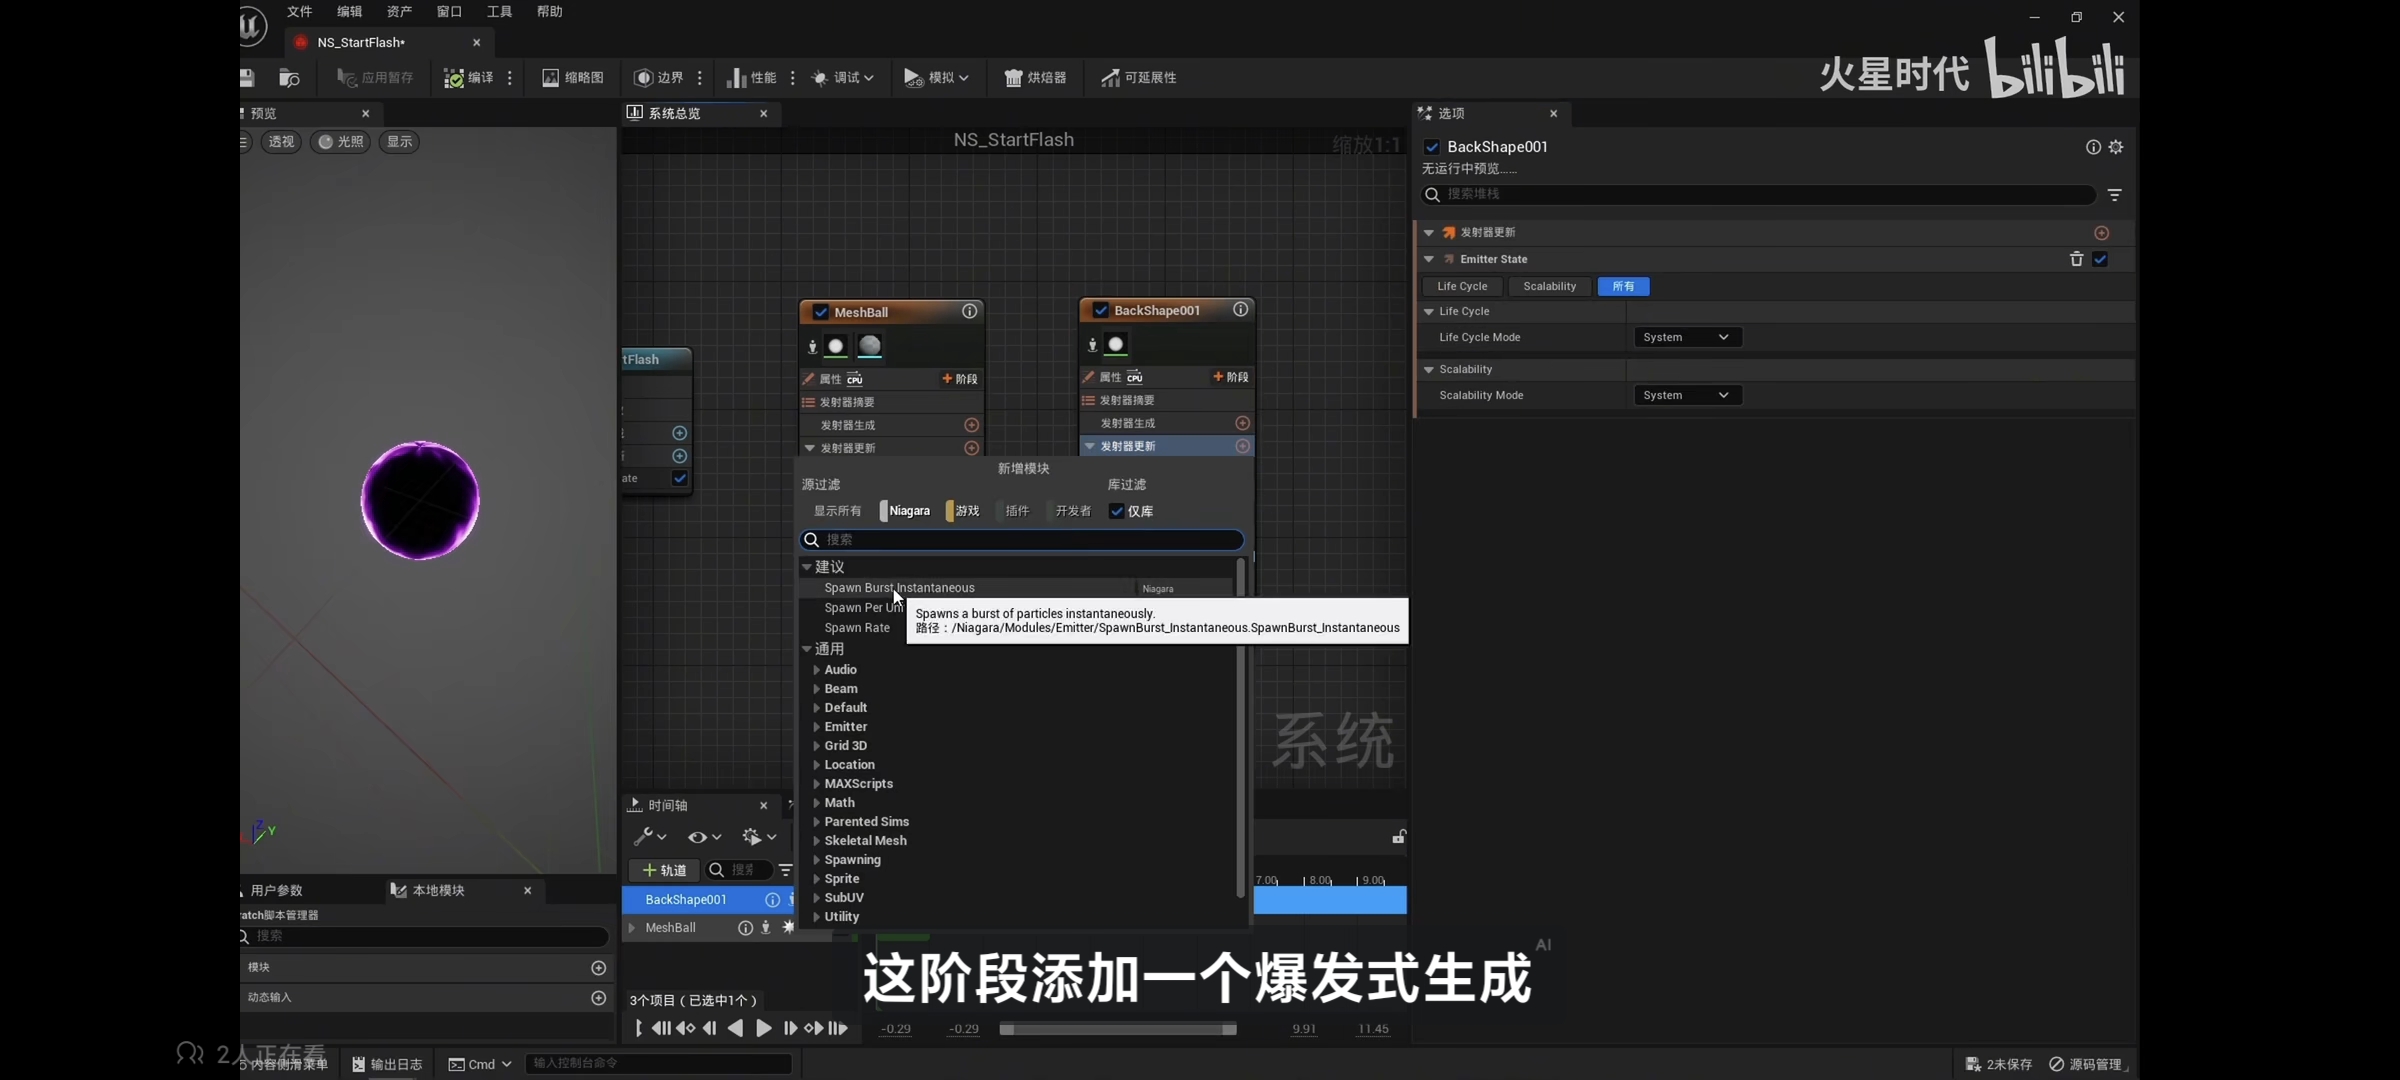The width and height of the screenshot is (2400, 1080).
Task: Click the Compile toolbar icon
Action: click(x=455, y=78)
